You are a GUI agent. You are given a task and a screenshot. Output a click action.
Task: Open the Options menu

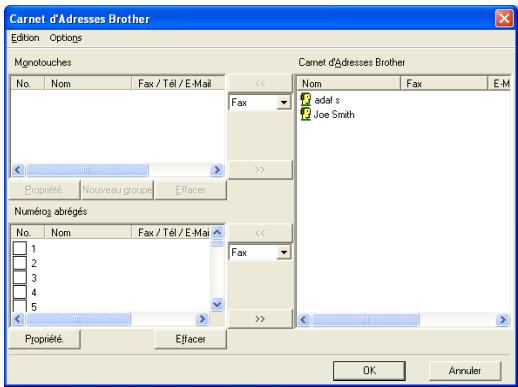click(x=66, y=38)
